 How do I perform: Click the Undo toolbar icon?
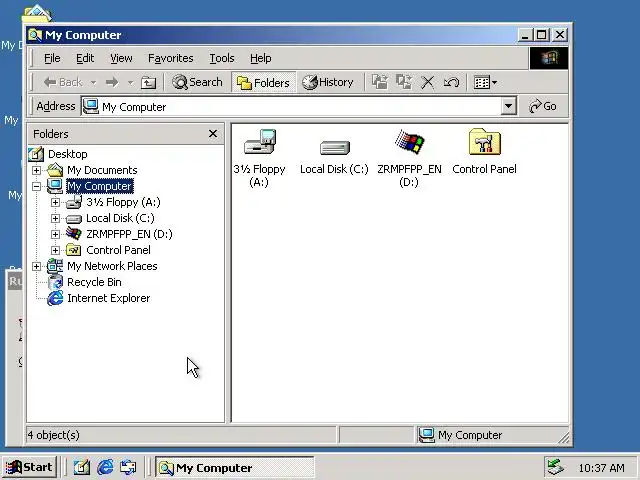coord(451,82)
